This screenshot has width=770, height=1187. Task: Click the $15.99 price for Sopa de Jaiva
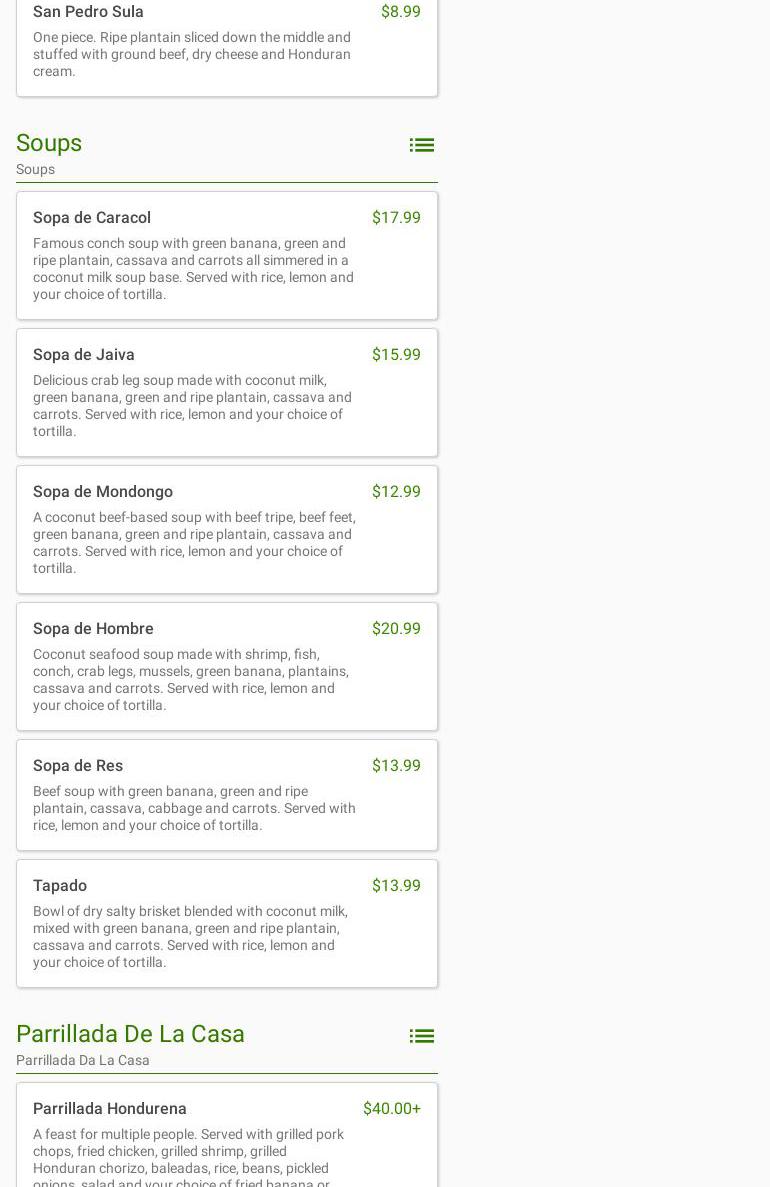pyautogui.click(x=396, y=355)
